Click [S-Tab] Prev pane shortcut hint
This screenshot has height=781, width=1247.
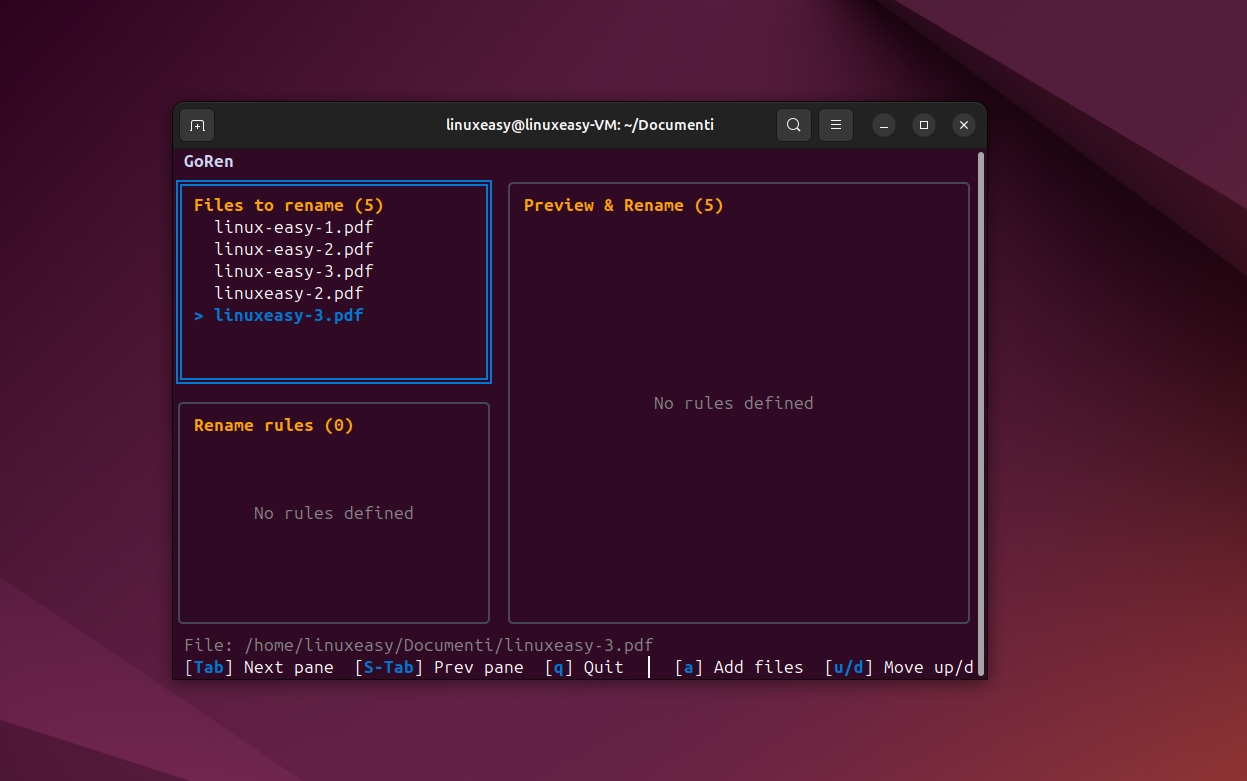pyautogui.click(x=439, y=667)
